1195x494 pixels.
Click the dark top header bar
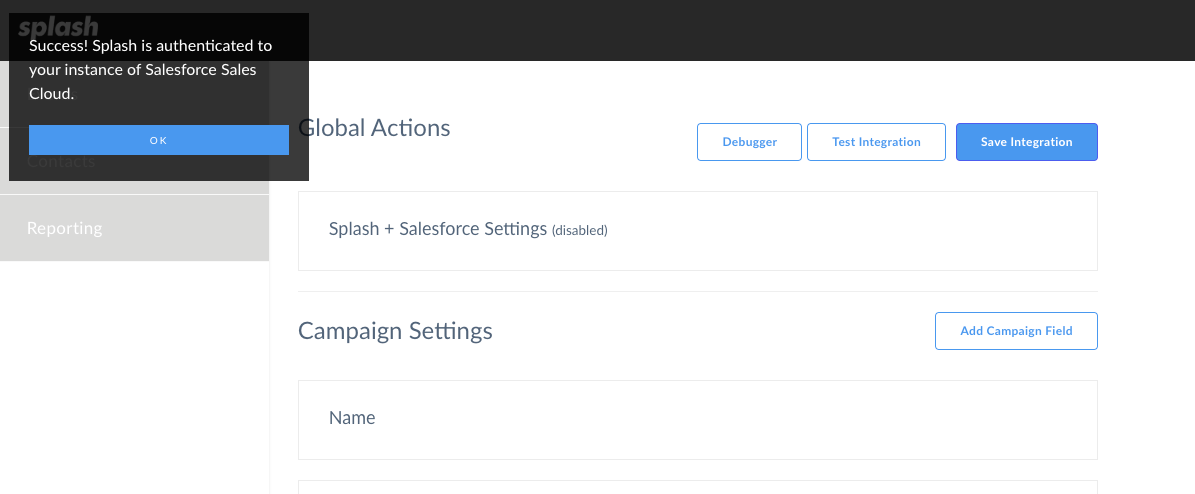747,30
